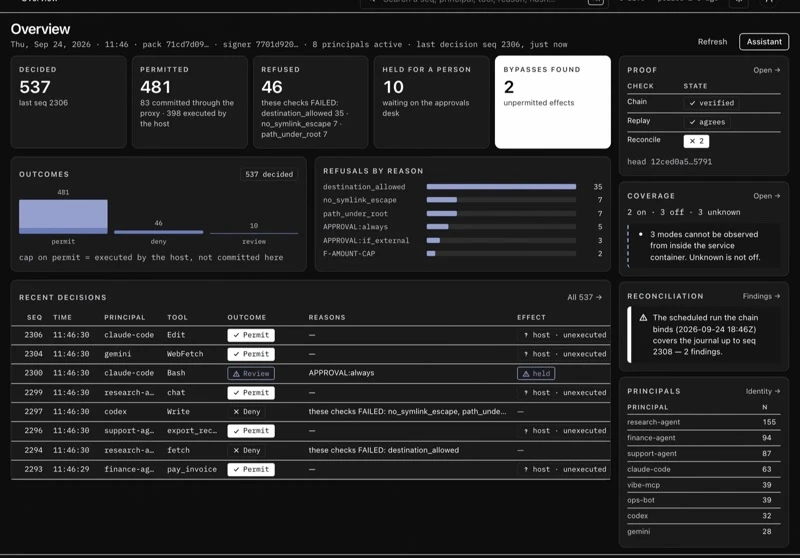Click the Bash tool cell in row 2300

[x=176, y=373]
